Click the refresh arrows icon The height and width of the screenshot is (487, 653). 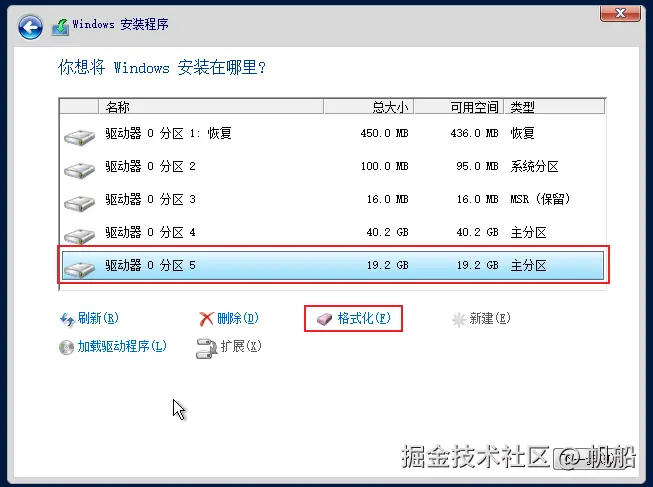(67, 320)
